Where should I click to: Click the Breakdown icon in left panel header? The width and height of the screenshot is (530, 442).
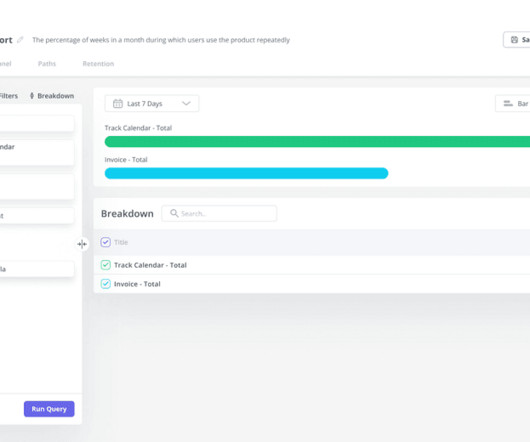click(32, 96)
